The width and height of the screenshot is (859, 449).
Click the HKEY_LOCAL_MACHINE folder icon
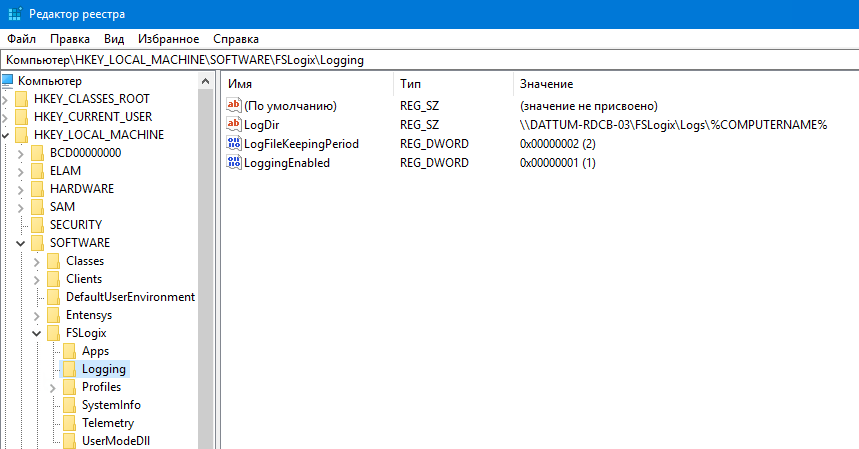tap(21, 135)
